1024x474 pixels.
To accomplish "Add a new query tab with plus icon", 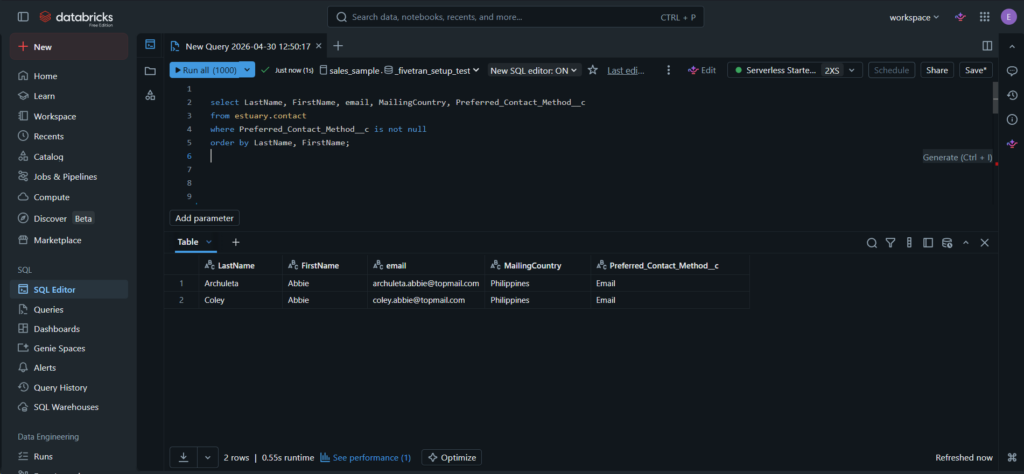I will click(x=338, y=46).
